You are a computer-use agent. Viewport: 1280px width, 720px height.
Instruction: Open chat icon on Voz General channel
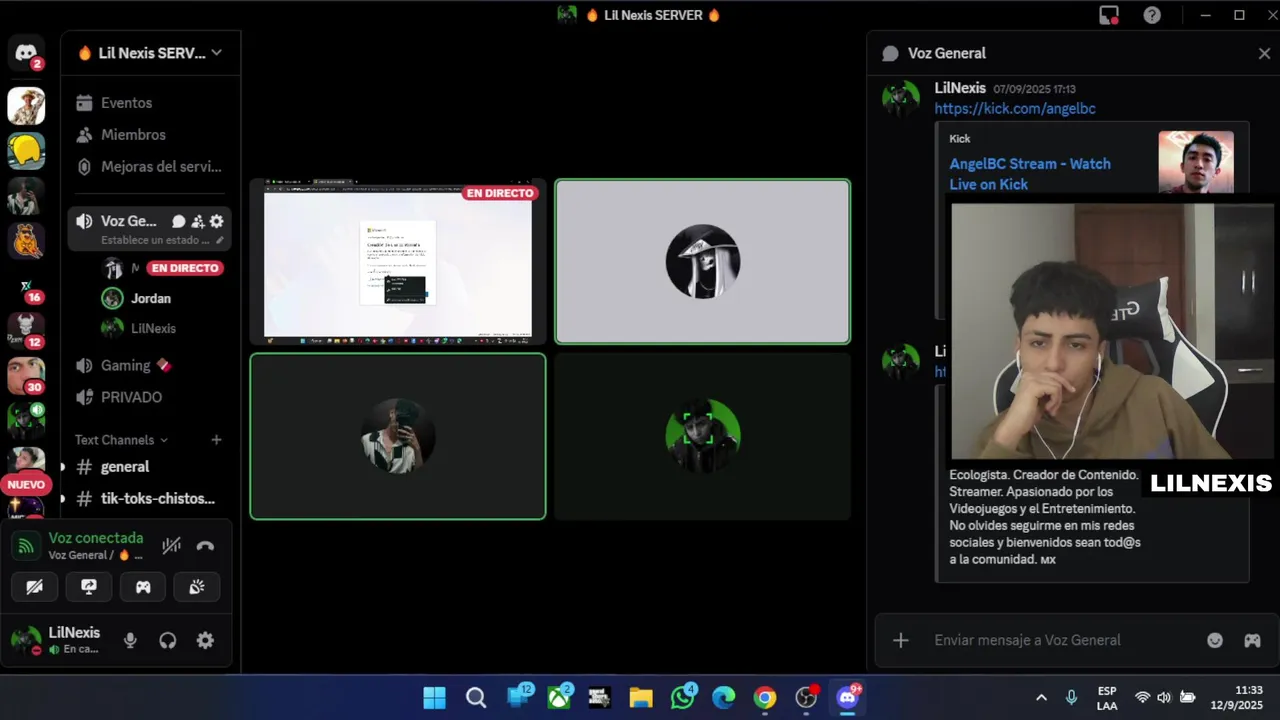(x=178, y=222)
